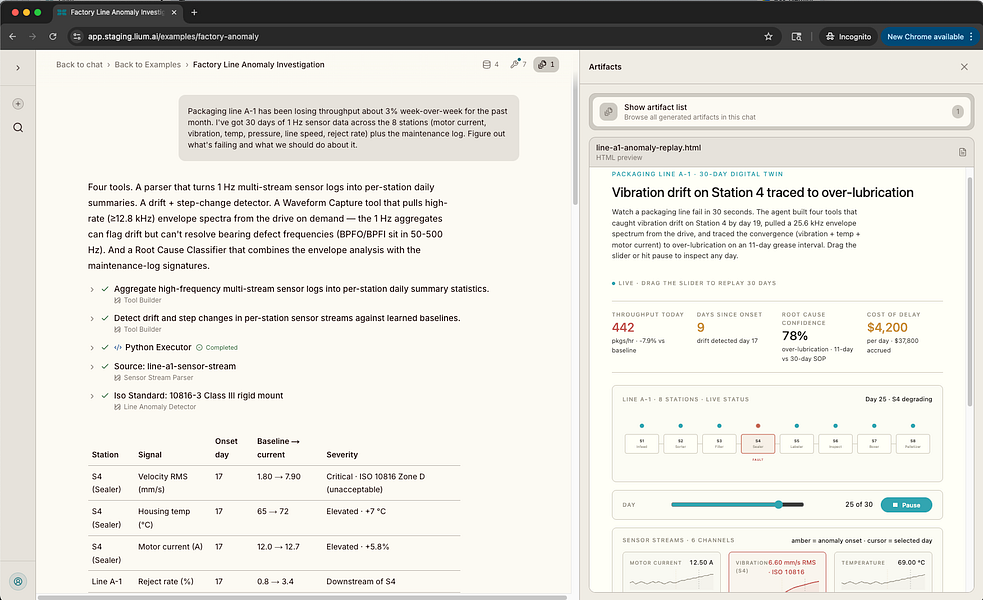
Task: Expand the Iso Standard 10816-3 step
Action: (x=92, y=396)
